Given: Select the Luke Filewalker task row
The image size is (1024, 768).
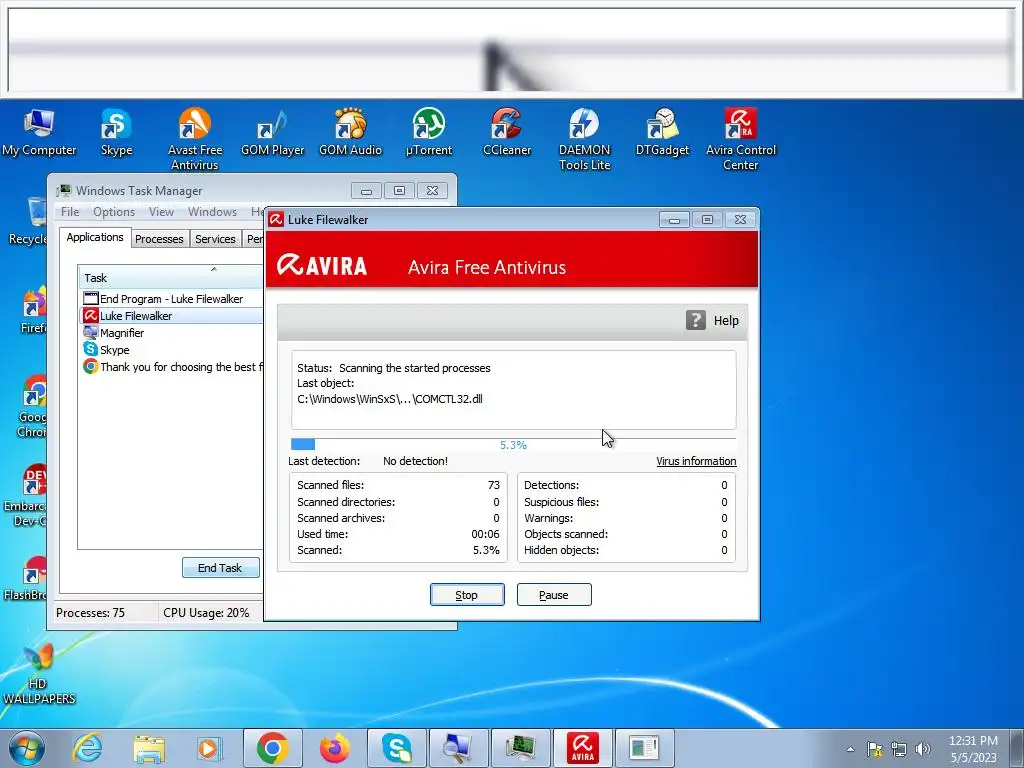Looking at the screenshot, I should click(x=171, y=315).
